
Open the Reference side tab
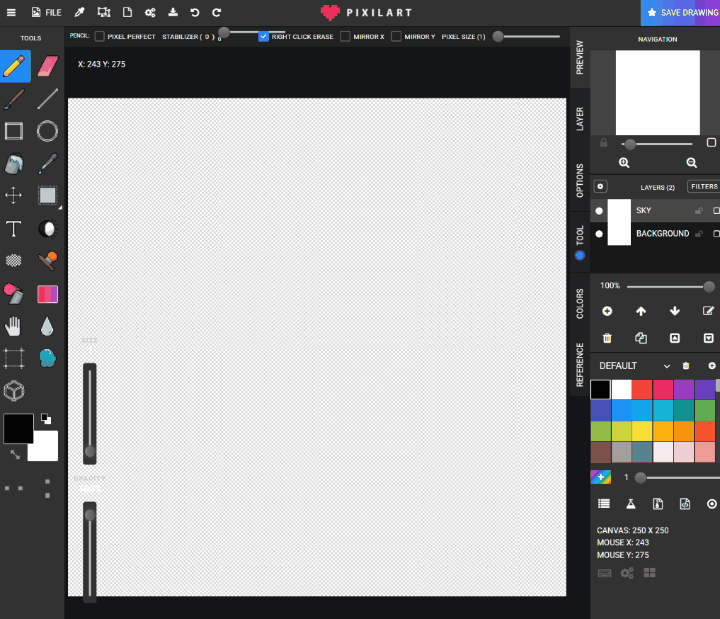tap(580, 365)
